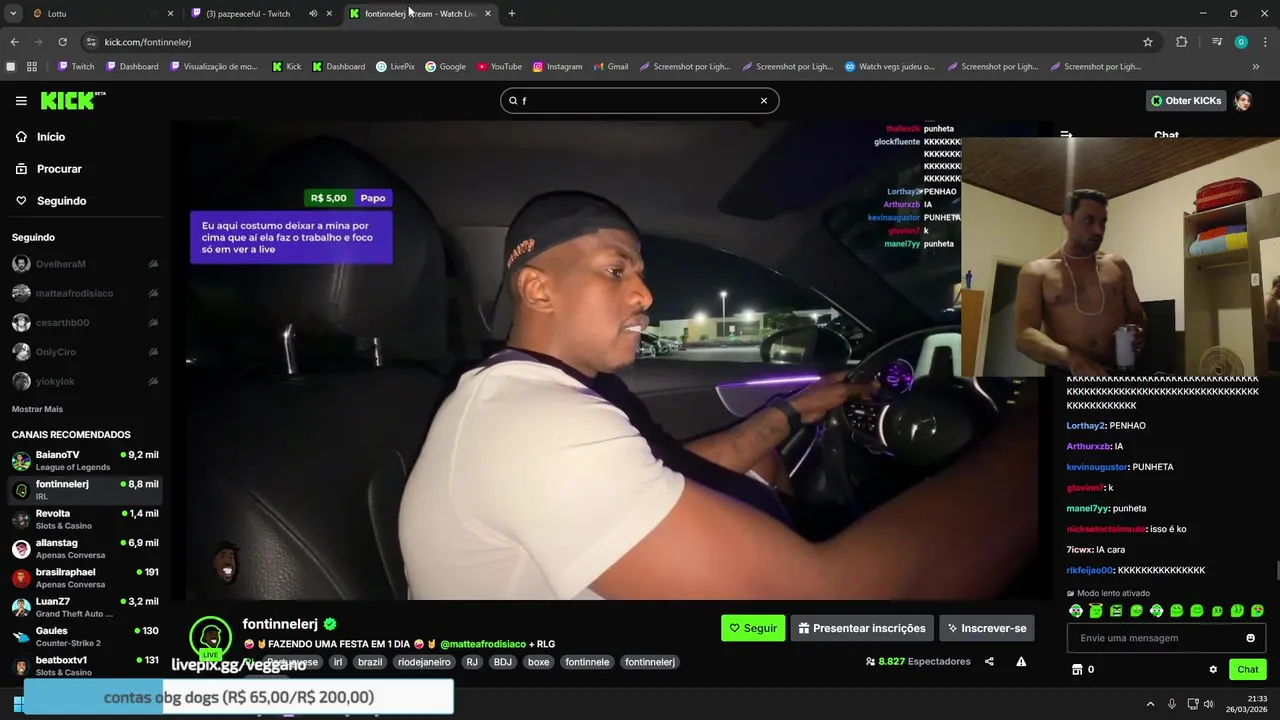This screenshot has width=1280, height=720.
Task: Click the brazil tag
Action: (x=370, y=662)
